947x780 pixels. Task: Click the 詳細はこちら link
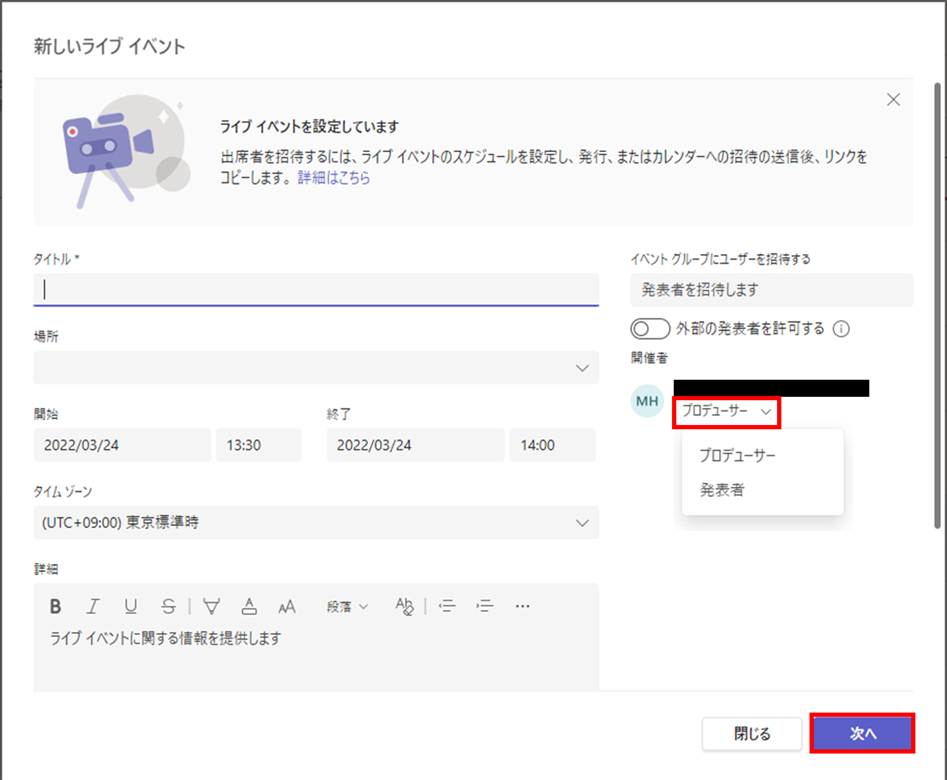tap(333, 178)
